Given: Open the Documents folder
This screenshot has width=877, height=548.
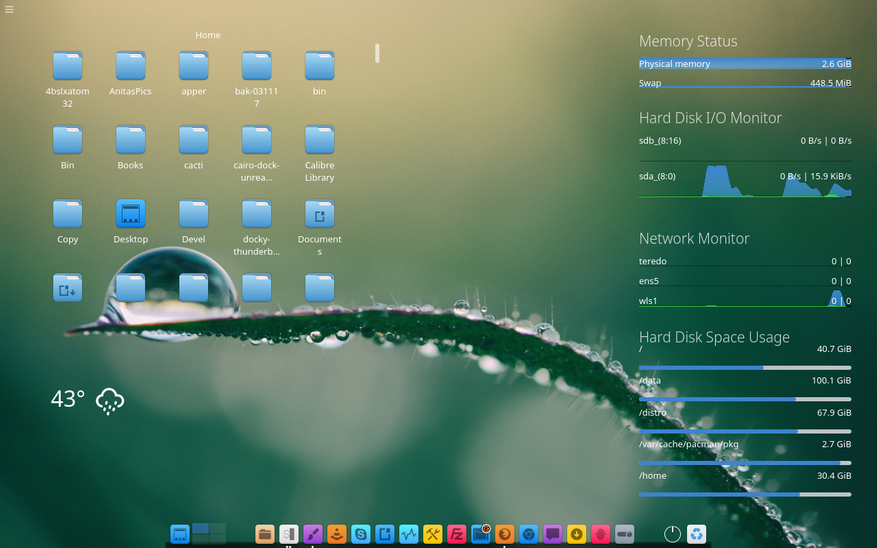Looking at the screenshot, I should tap(319, 214).
